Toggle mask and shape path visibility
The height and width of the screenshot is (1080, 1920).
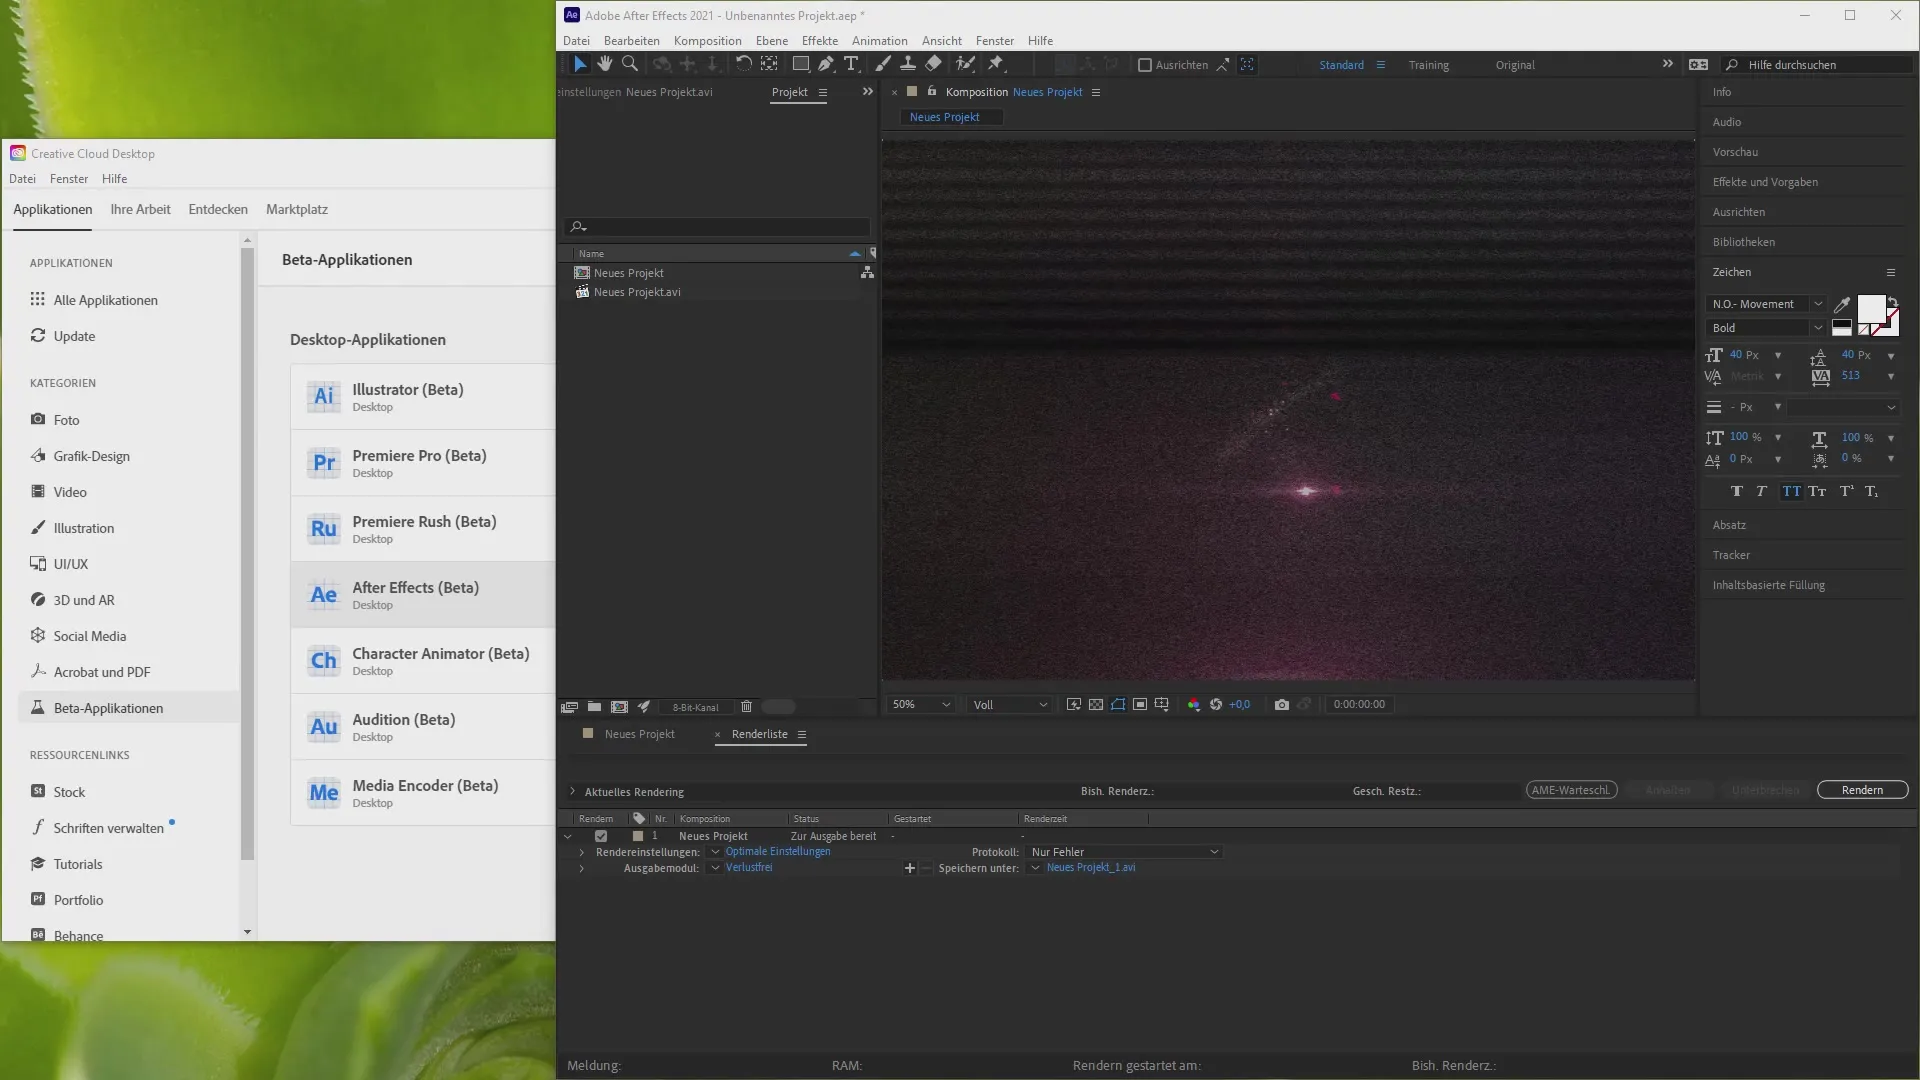[x=1118, y=705]
